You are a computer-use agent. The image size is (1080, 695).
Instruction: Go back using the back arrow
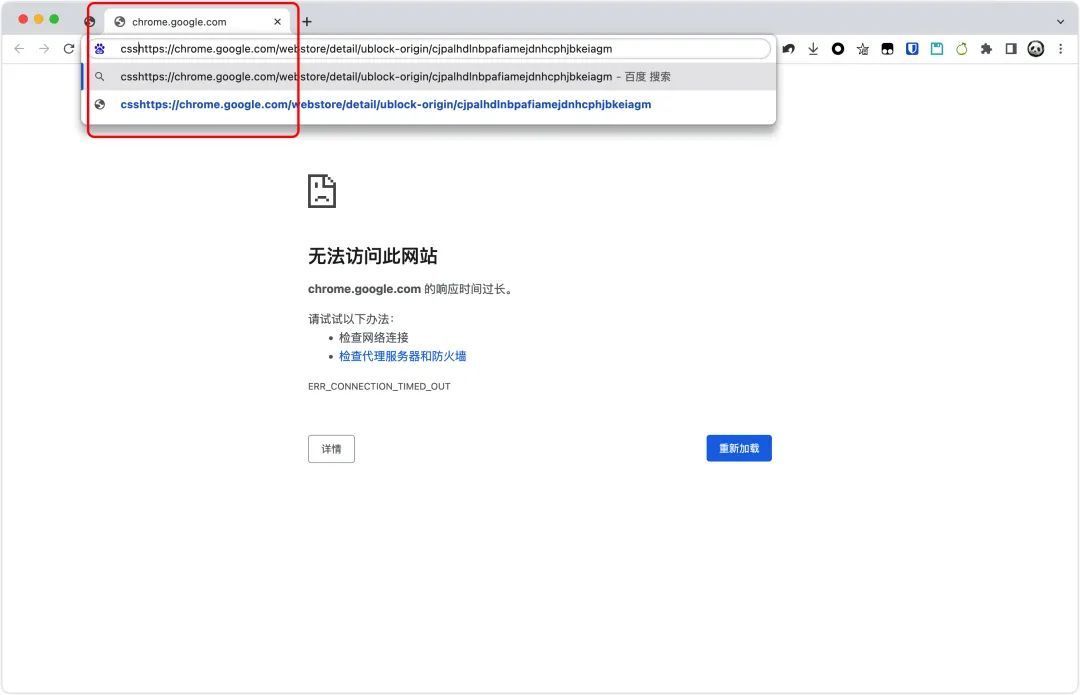pos(19,49)
